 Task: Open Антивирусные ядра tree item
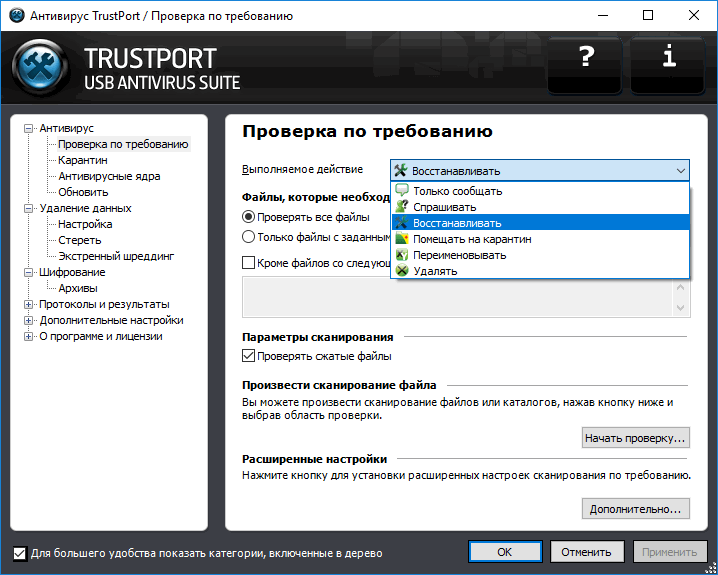pos(109,176)
